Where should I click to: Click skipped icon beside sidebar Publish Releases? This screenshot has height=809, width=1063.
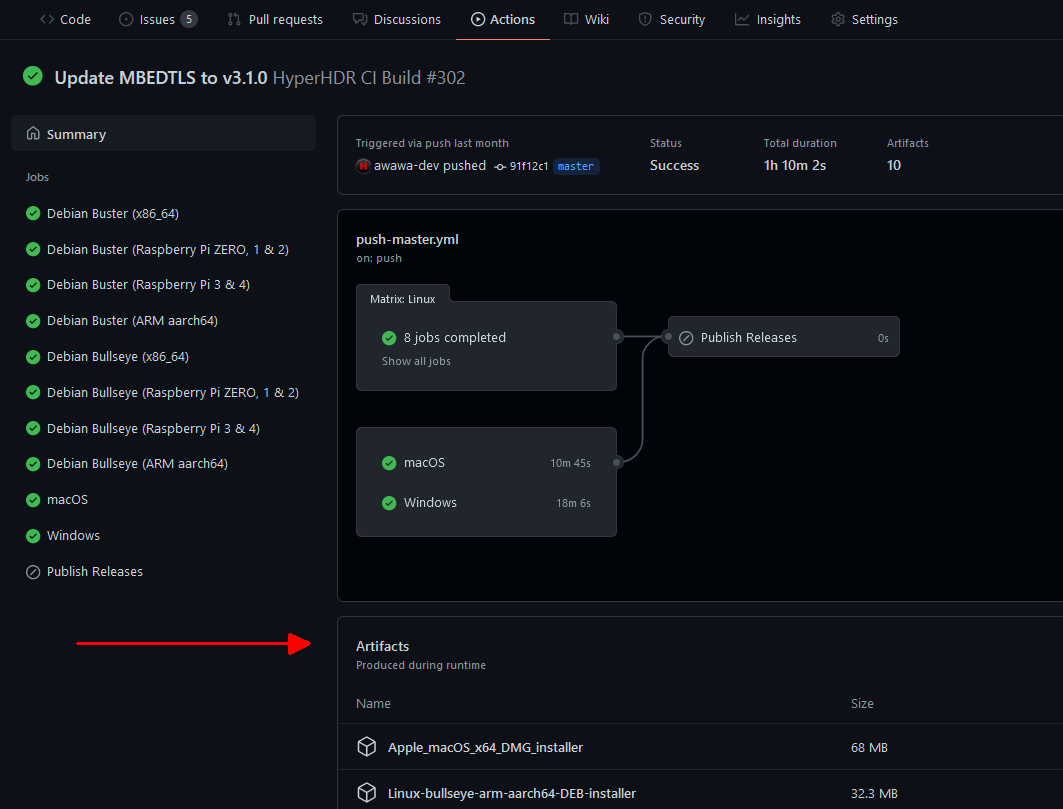(33, 572)
